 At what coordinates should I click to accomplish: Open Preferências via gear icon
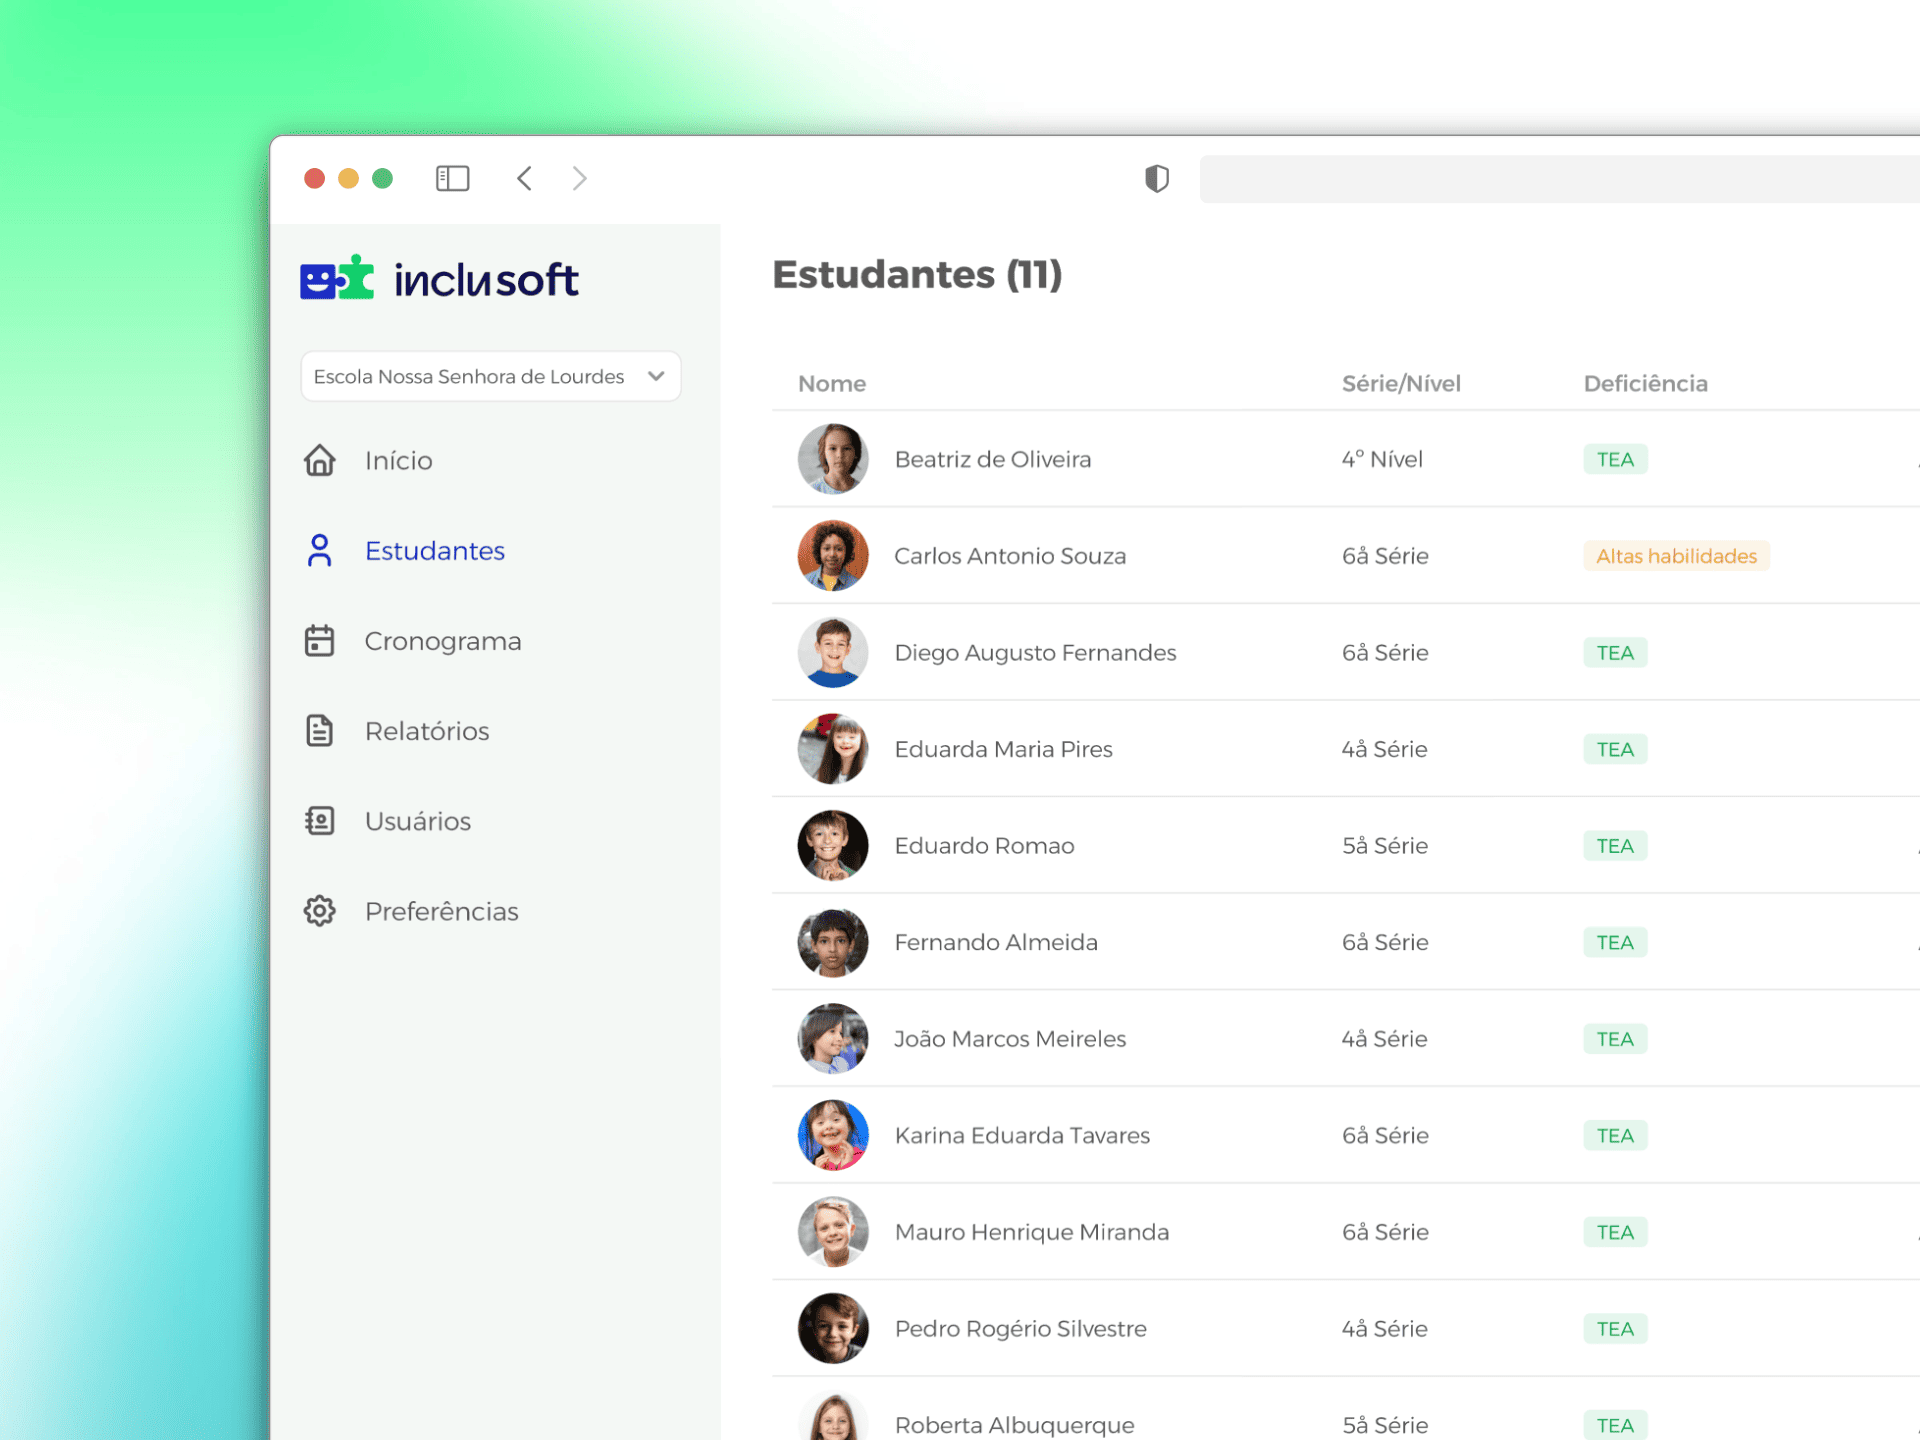[319, 911]
